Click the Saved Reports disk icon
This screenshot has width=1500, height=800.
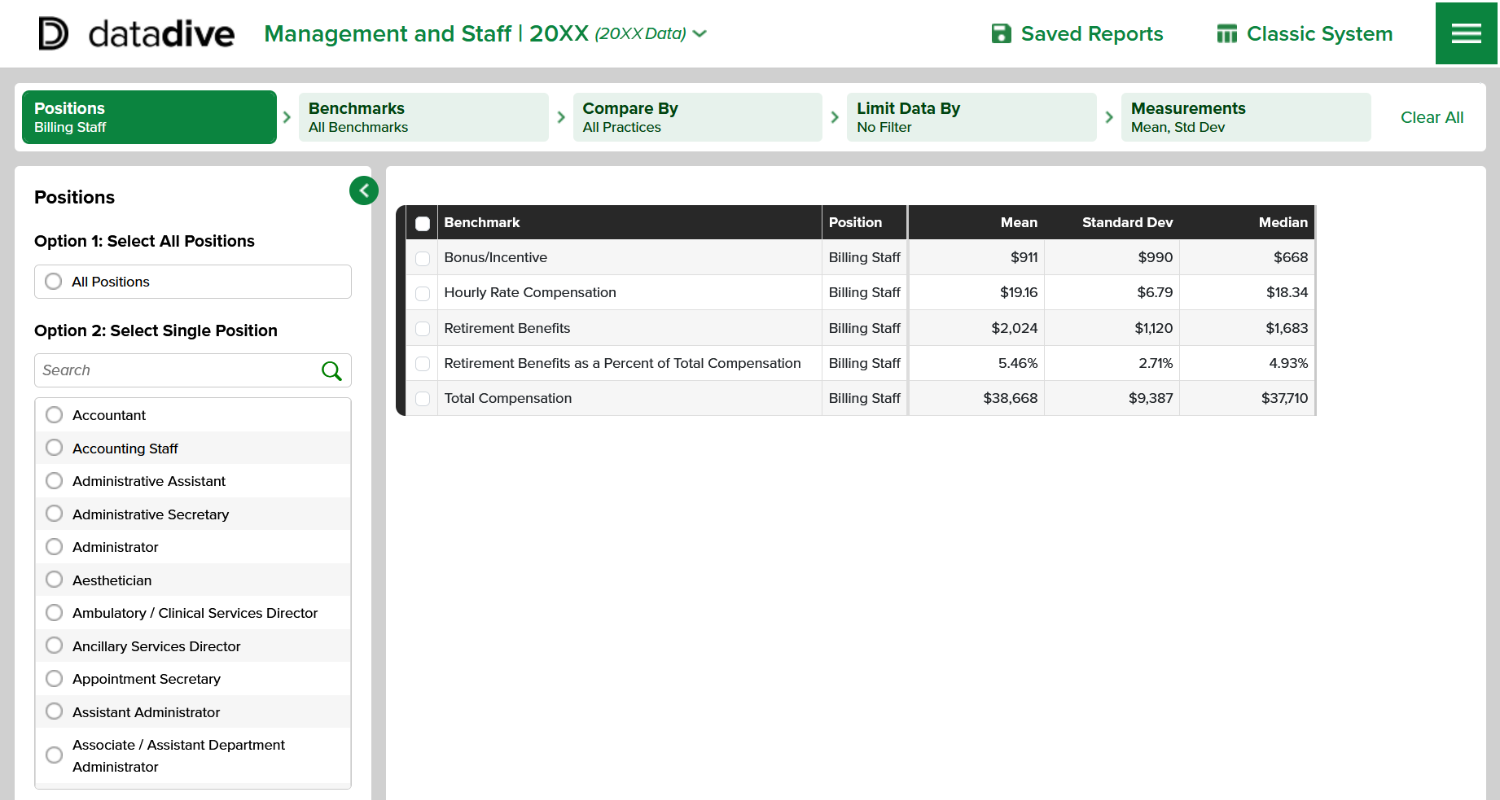1001,34
